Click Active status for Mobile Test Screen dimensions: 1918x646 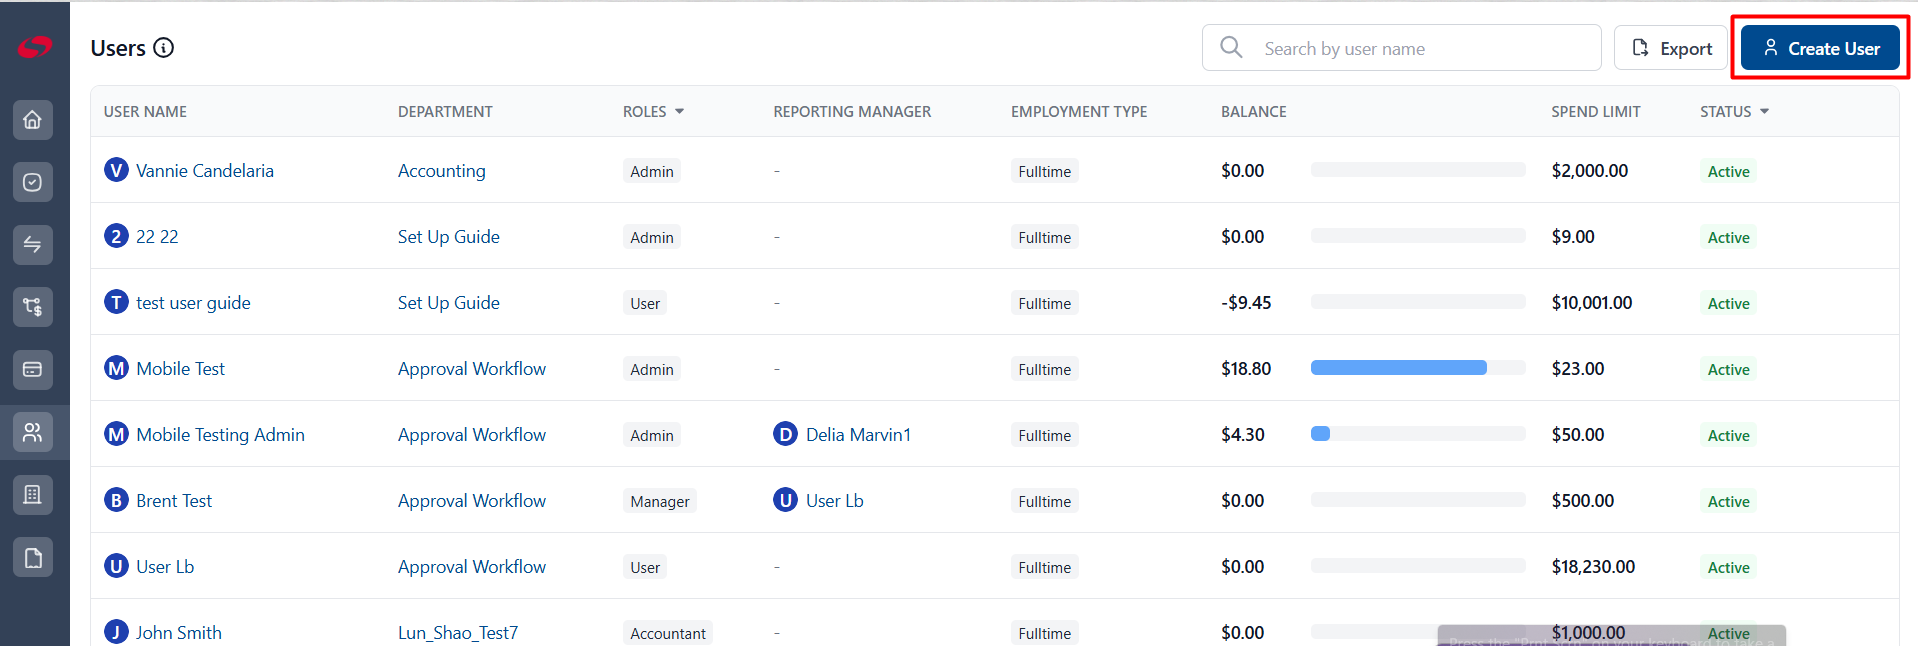coord(1728,369)
